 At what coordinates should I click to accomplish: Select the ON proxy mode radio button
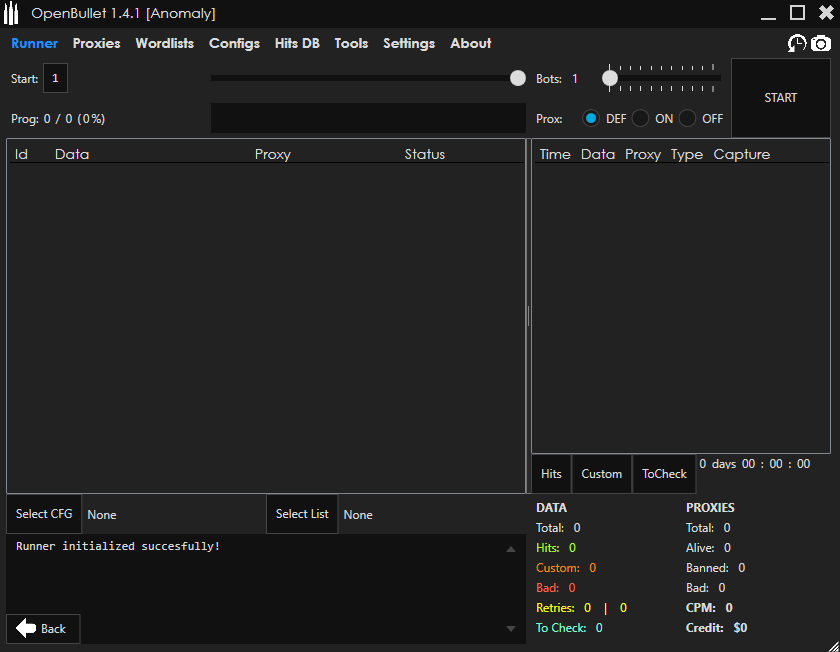click(x=640, y=118)
